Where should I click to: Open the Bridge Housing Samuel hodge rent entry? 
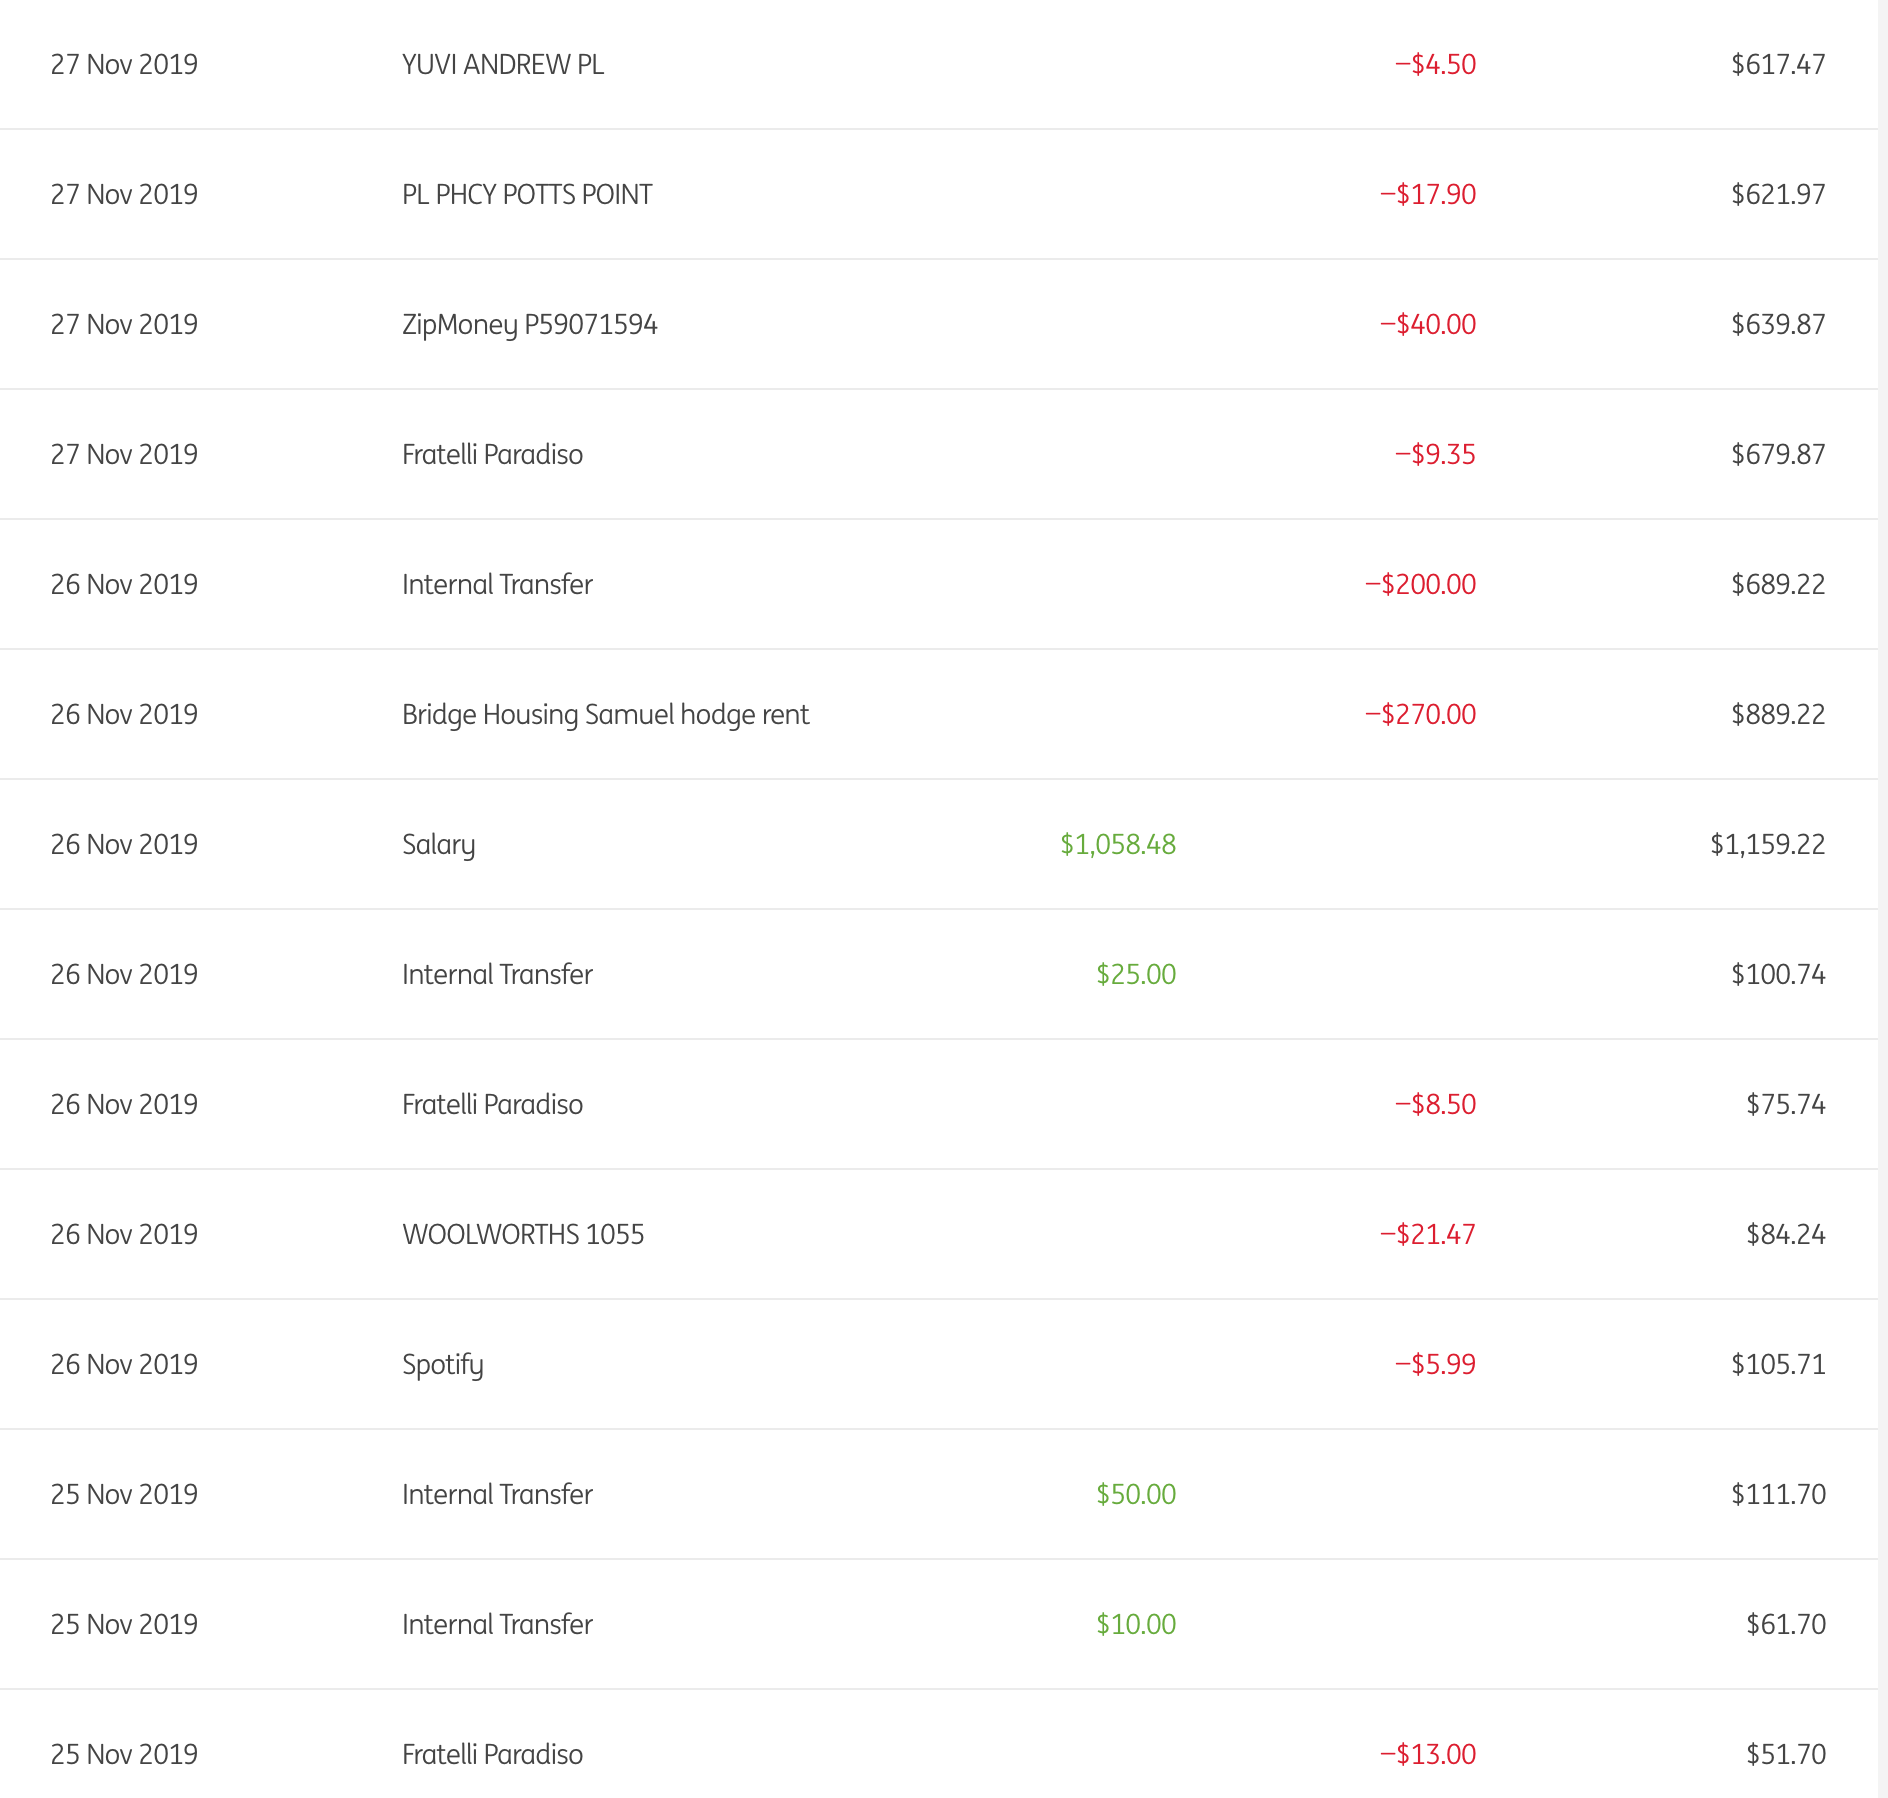605,715
